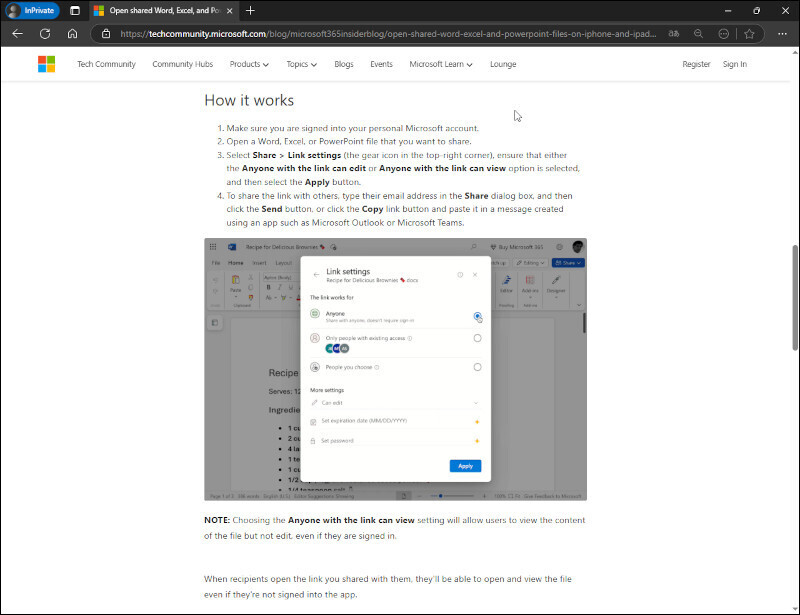Open the translate page icon in address bar

click(x=674, y=34)
